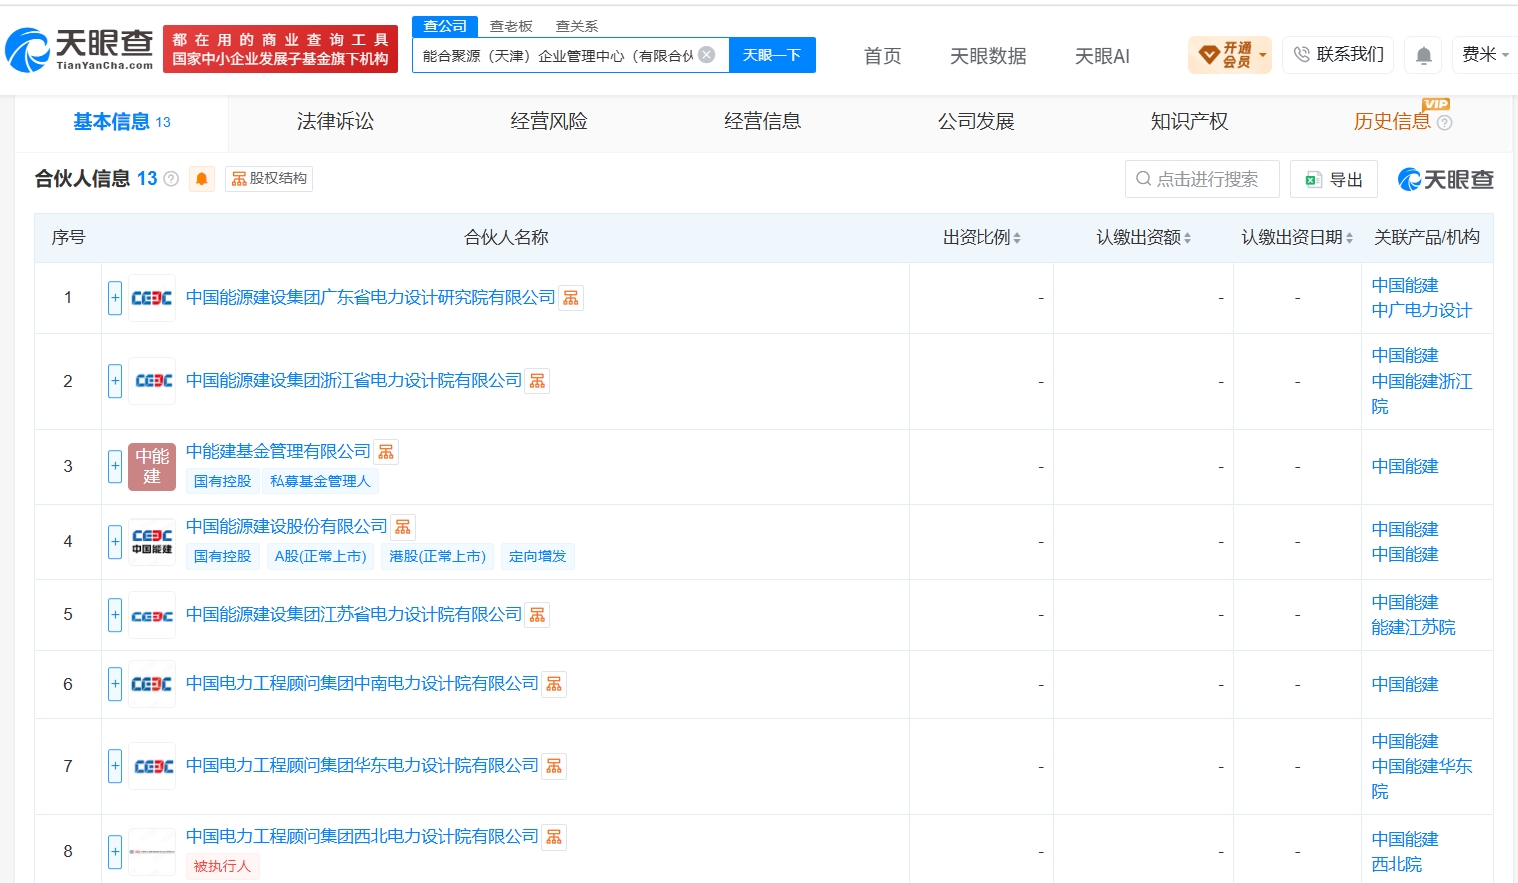
Task: Open the notification bell in header
Action: [x=1424, y=55]
